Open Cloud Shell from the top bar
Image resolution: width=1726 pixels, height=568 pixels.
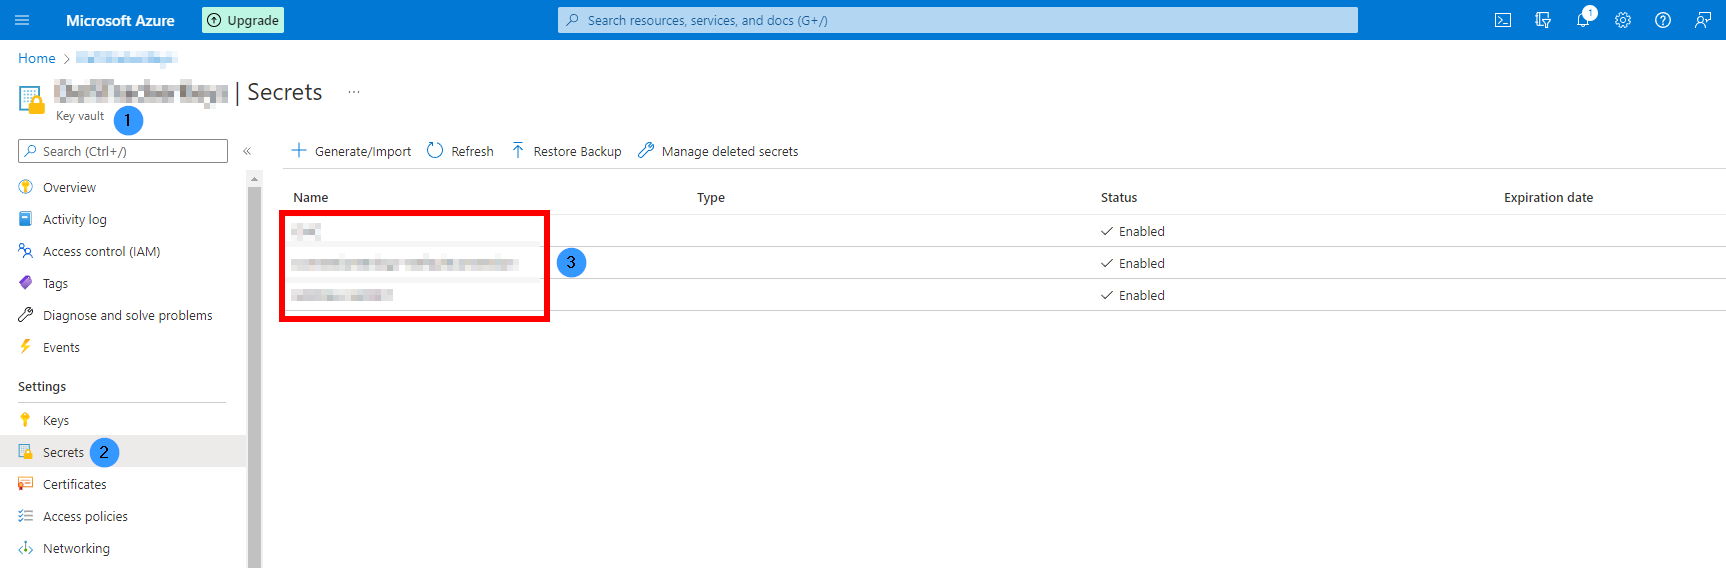tap(1503, 20)
